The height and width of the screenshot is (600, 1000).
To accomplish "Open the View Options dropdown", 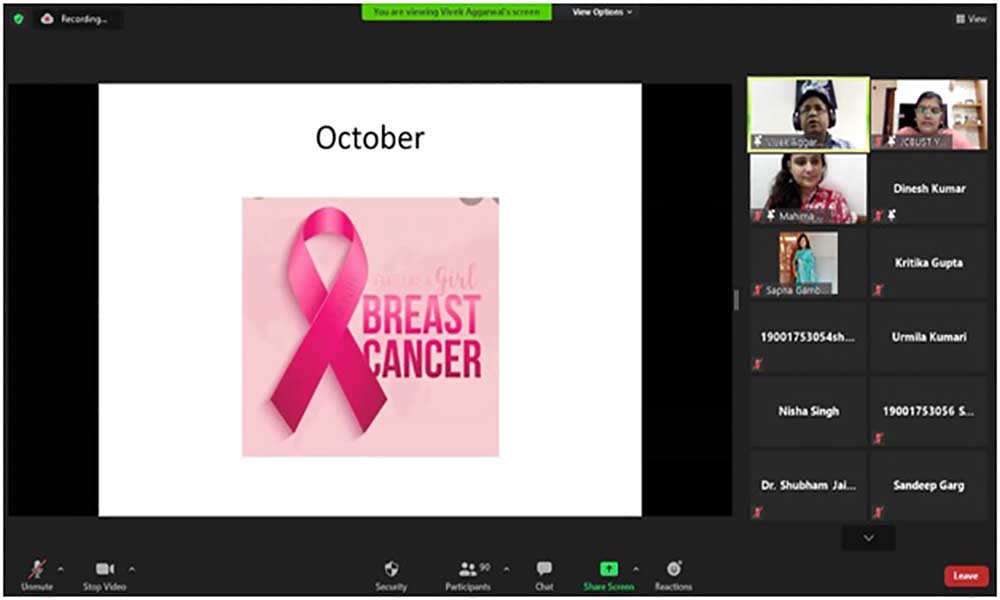I will coord(602,11).
